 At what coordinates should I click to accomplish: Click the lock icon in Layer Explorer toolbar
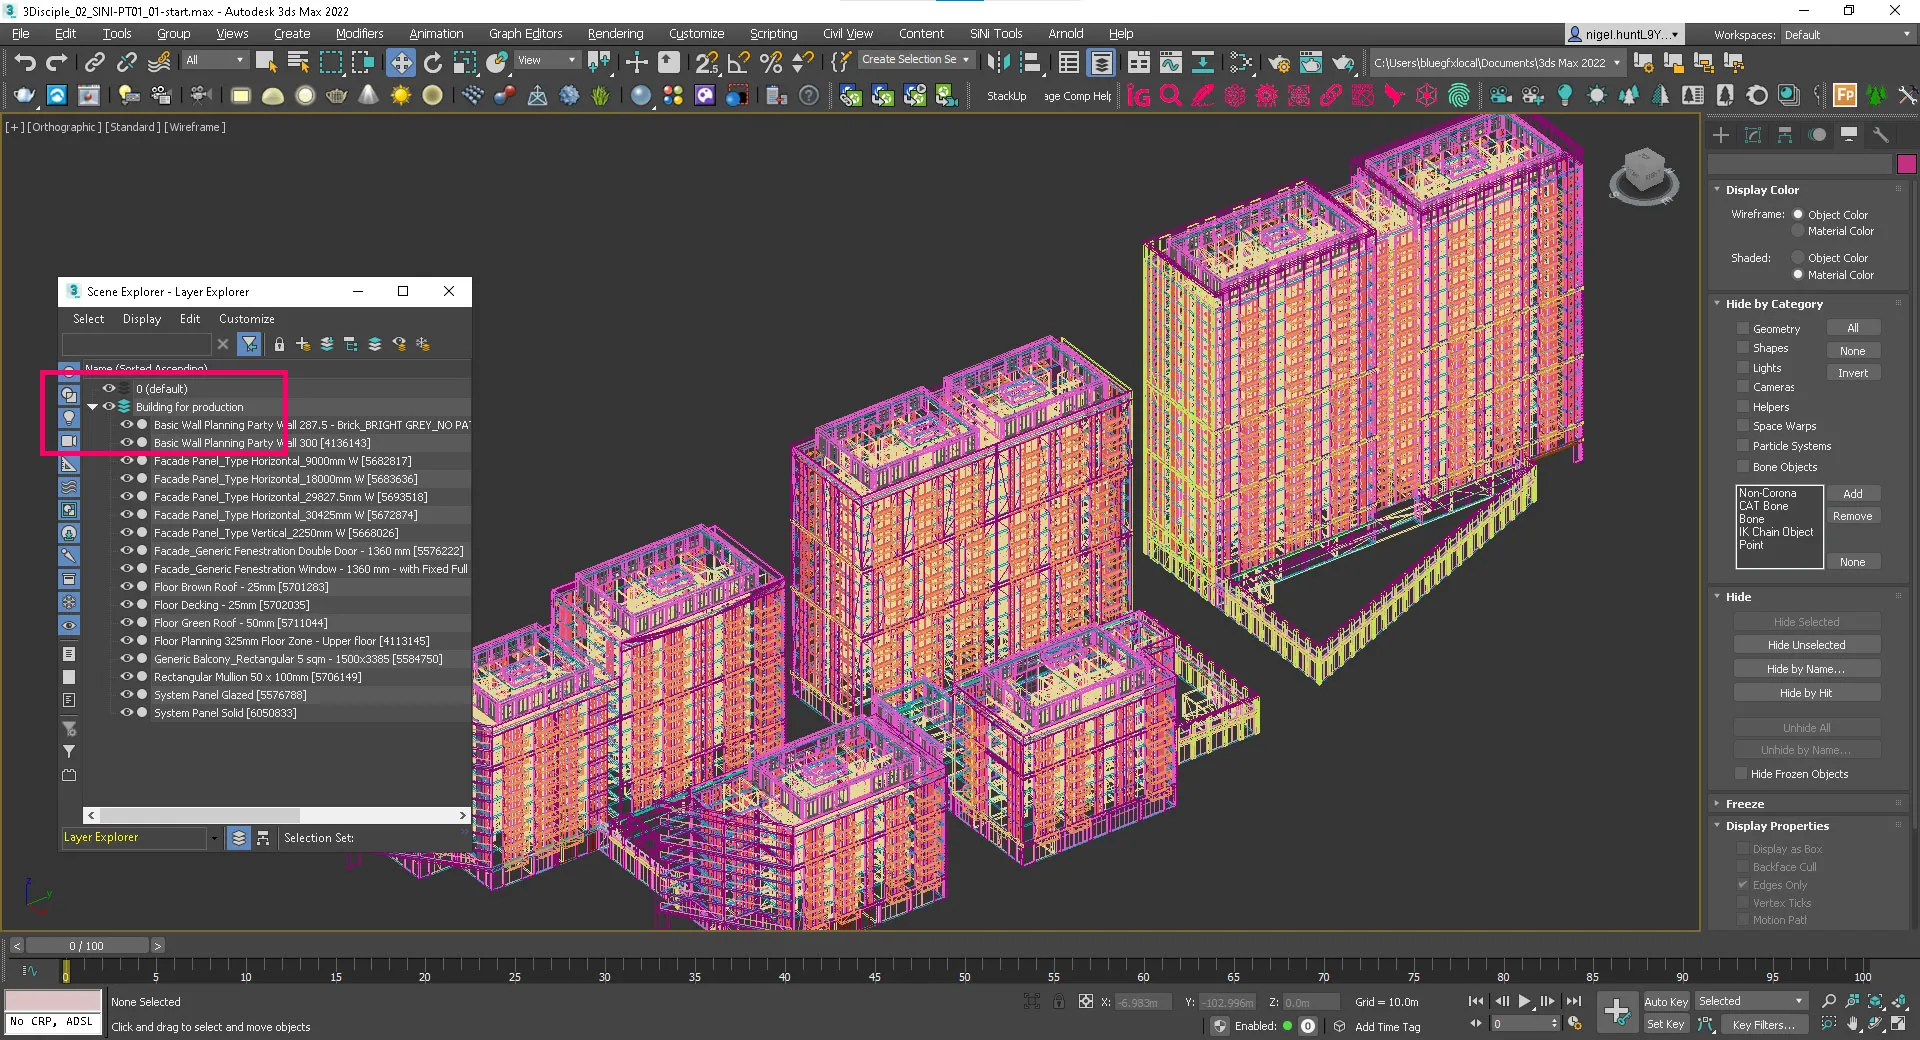(x=279, y=344)
